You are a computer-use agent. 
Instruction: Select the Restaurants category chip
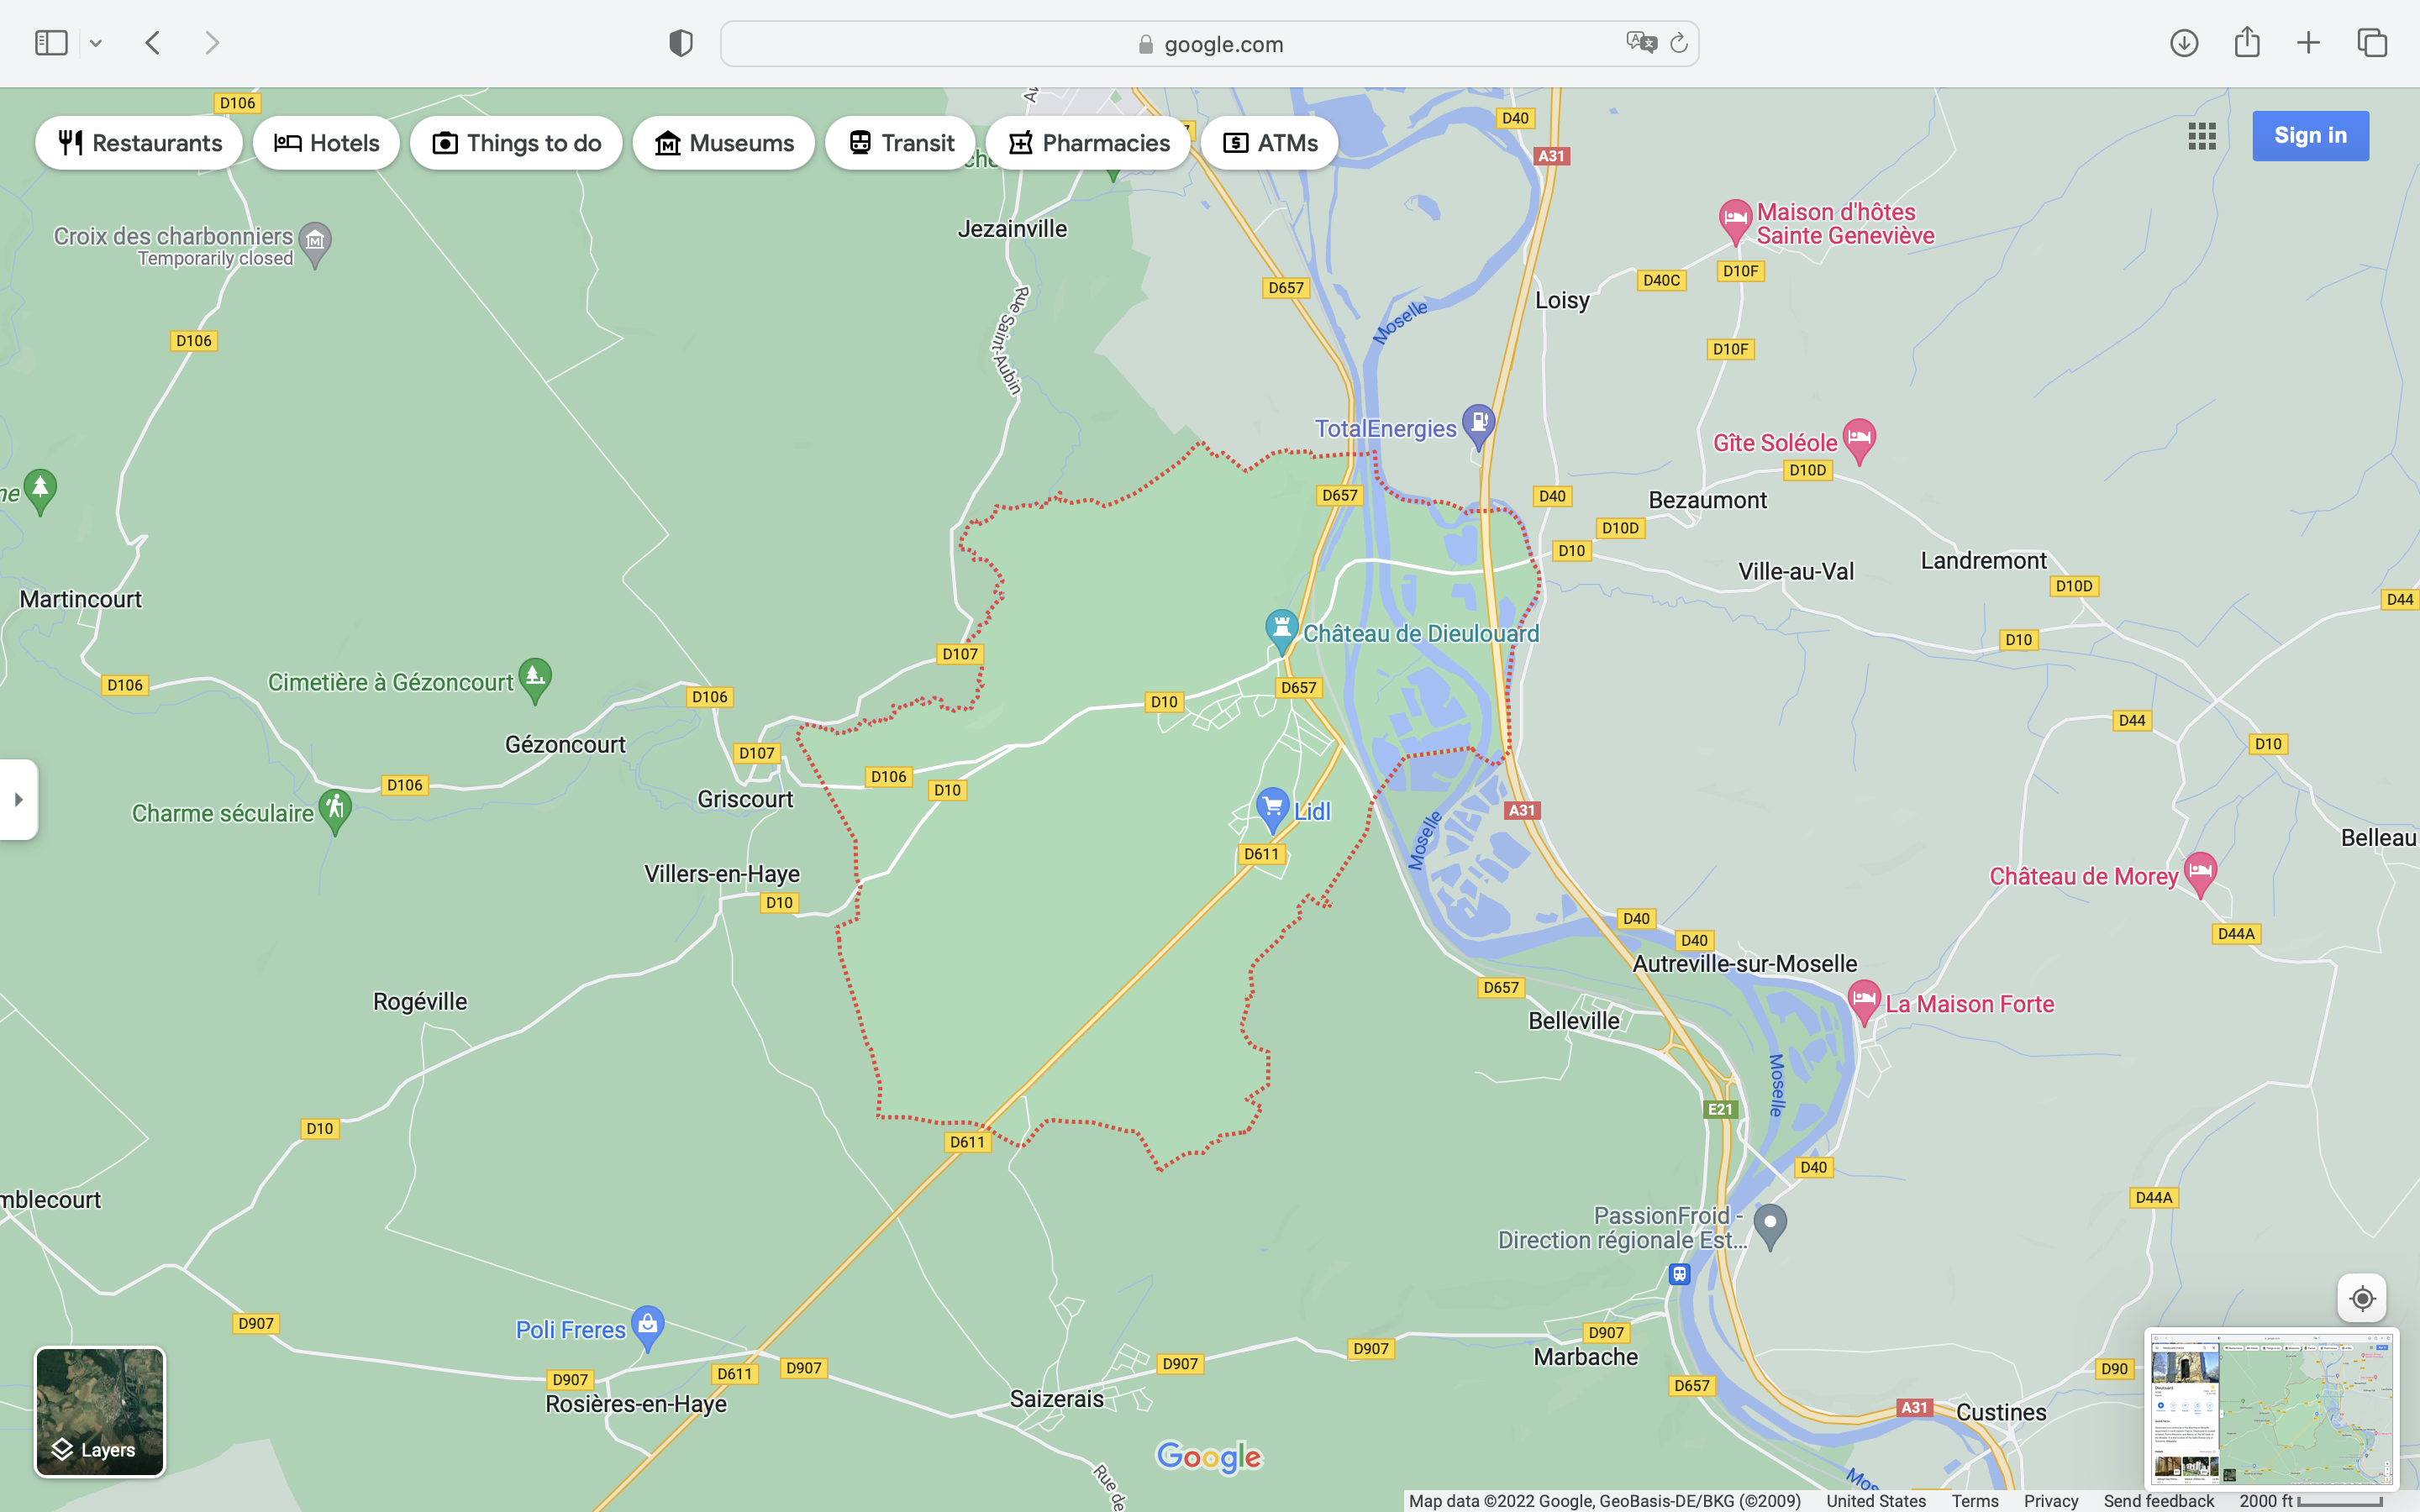(139, 143)
